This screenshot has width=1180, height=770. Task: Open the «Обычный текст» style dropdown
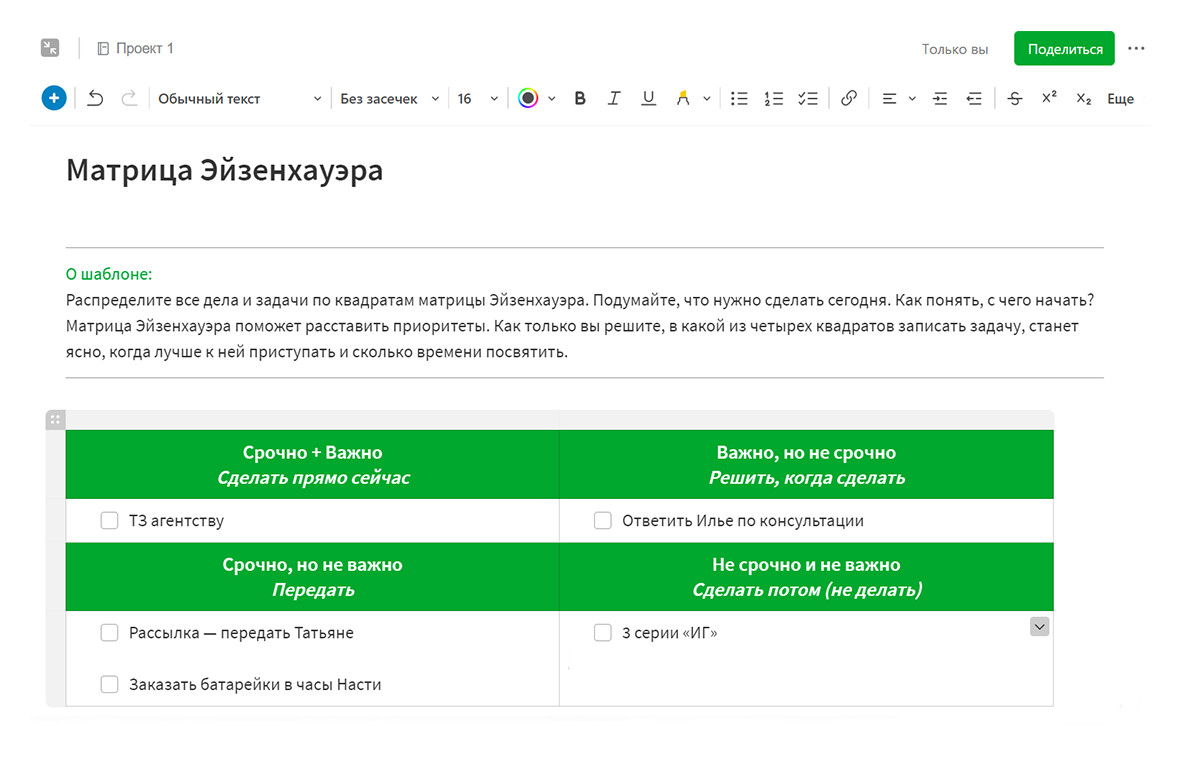click(239, 99)
